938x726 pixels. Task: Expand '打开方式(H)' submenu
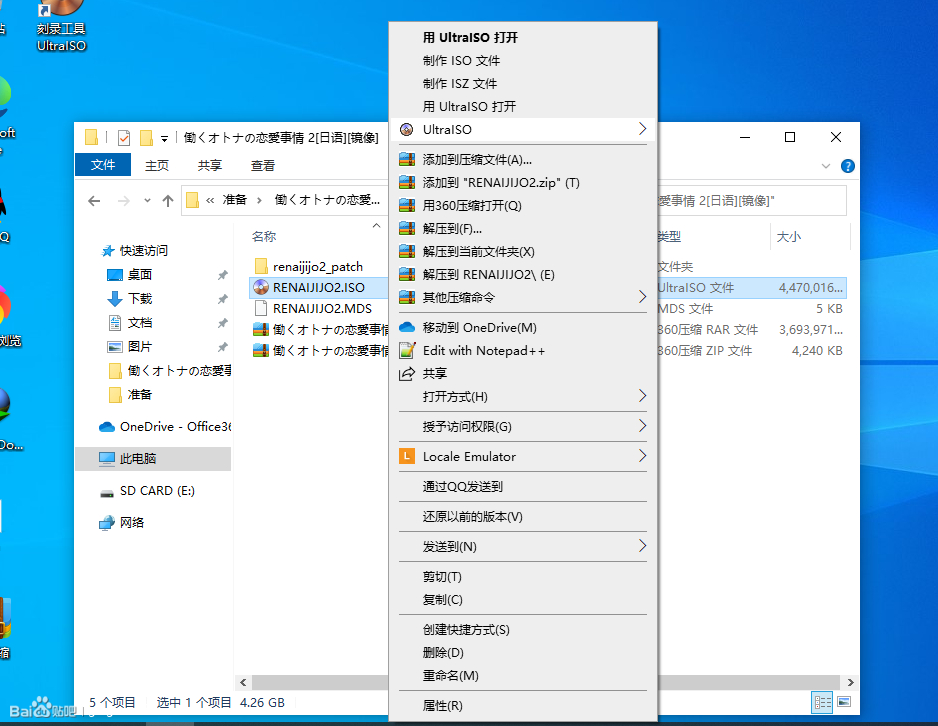click(523, 396)
